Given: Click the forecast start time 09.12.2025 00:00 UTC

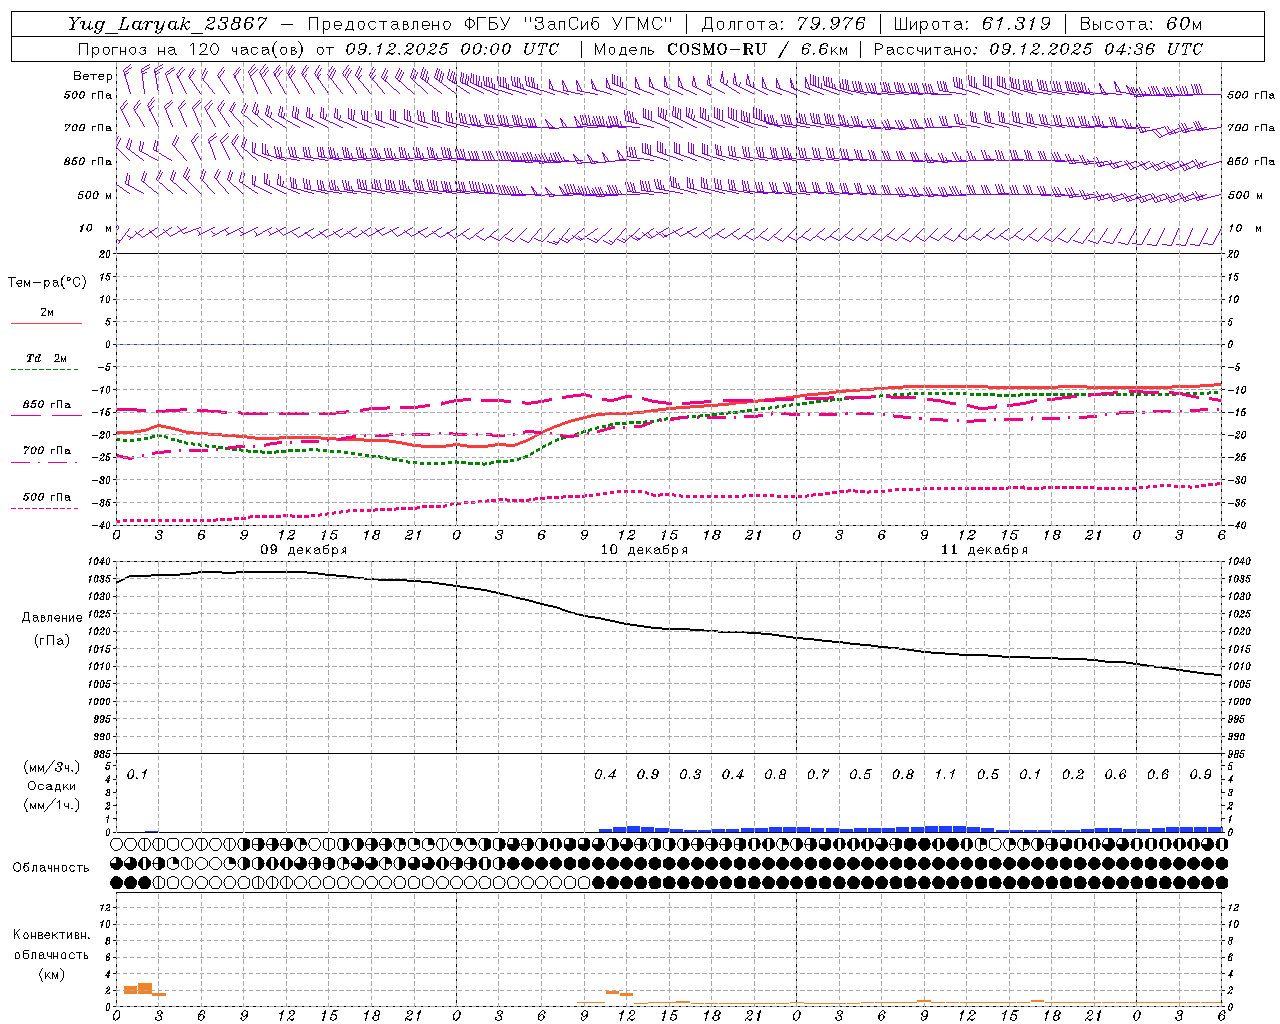Looking at the screenshot, I should pyautogui.click(x=452, y=49).
